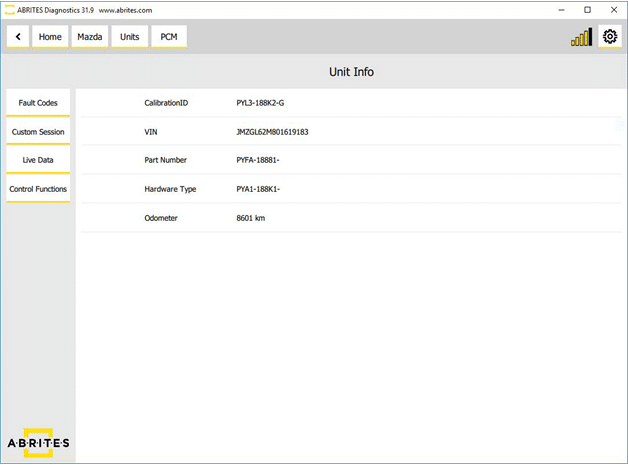Click the signal strength bars icon
This screenshot has height=465, width=628.
click(581, 37)
